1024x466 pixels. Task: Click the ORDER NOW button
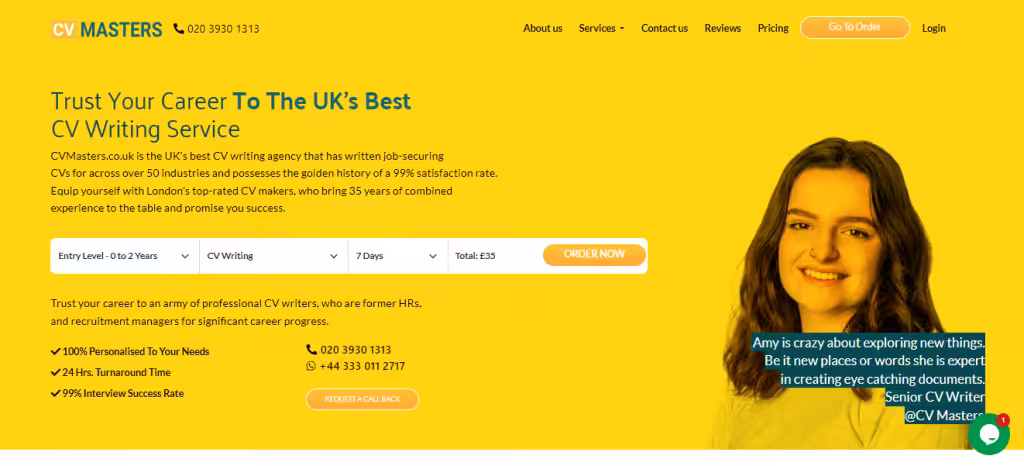[x=594, y=255]
